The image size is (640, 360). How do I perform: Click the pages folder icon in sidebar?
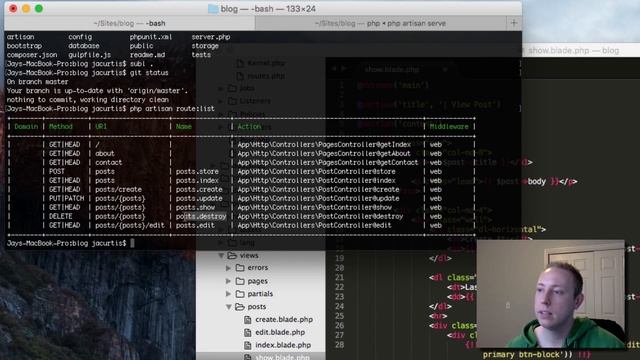pyautogui.click(x=240, y=281)
